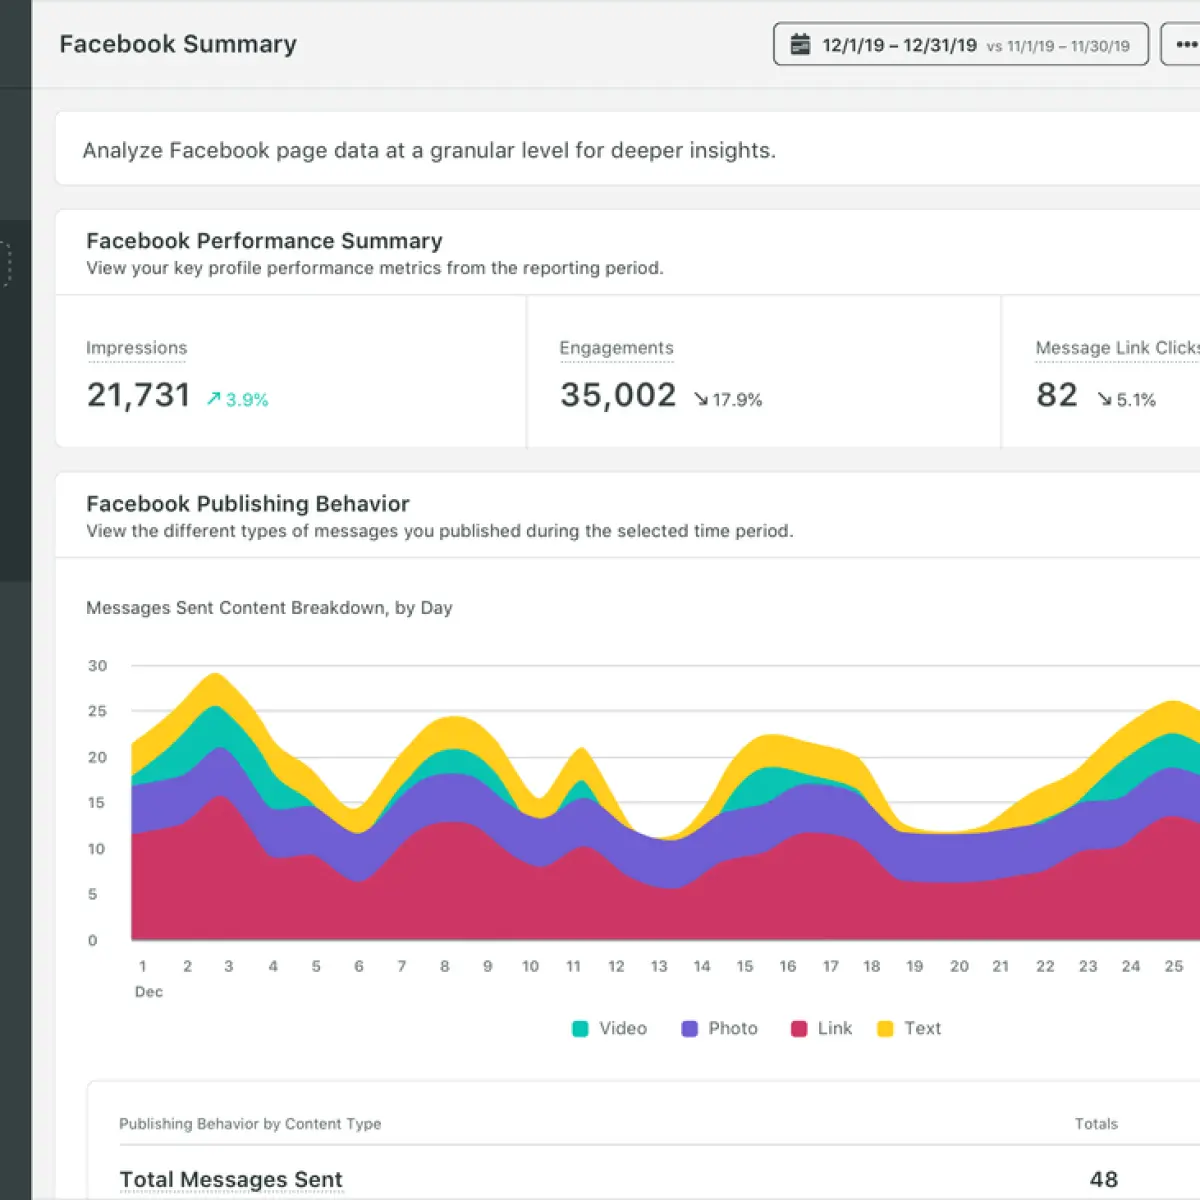
Task: Toggle the Photo series in chart legend
Action: point(719,1028)
